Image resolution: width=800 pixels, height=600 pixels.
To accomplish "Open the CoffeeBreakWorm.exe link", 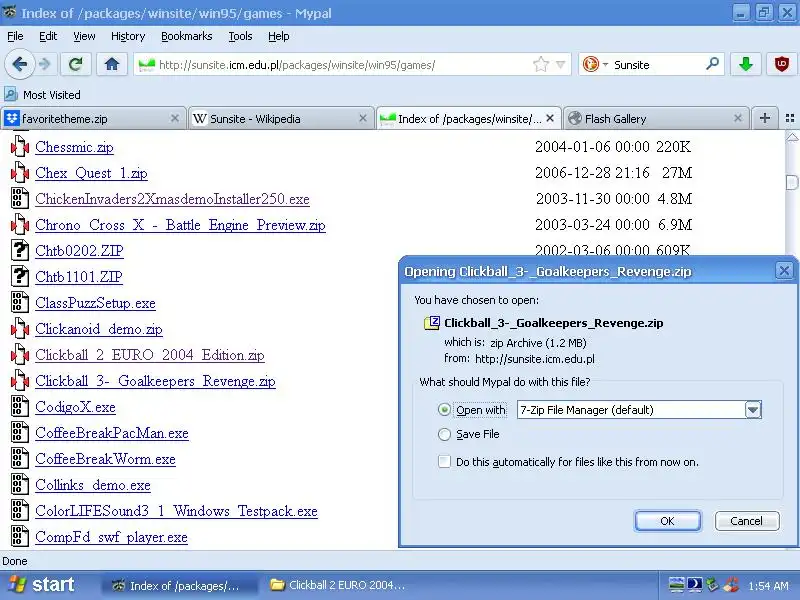I will tap(105, 459).
